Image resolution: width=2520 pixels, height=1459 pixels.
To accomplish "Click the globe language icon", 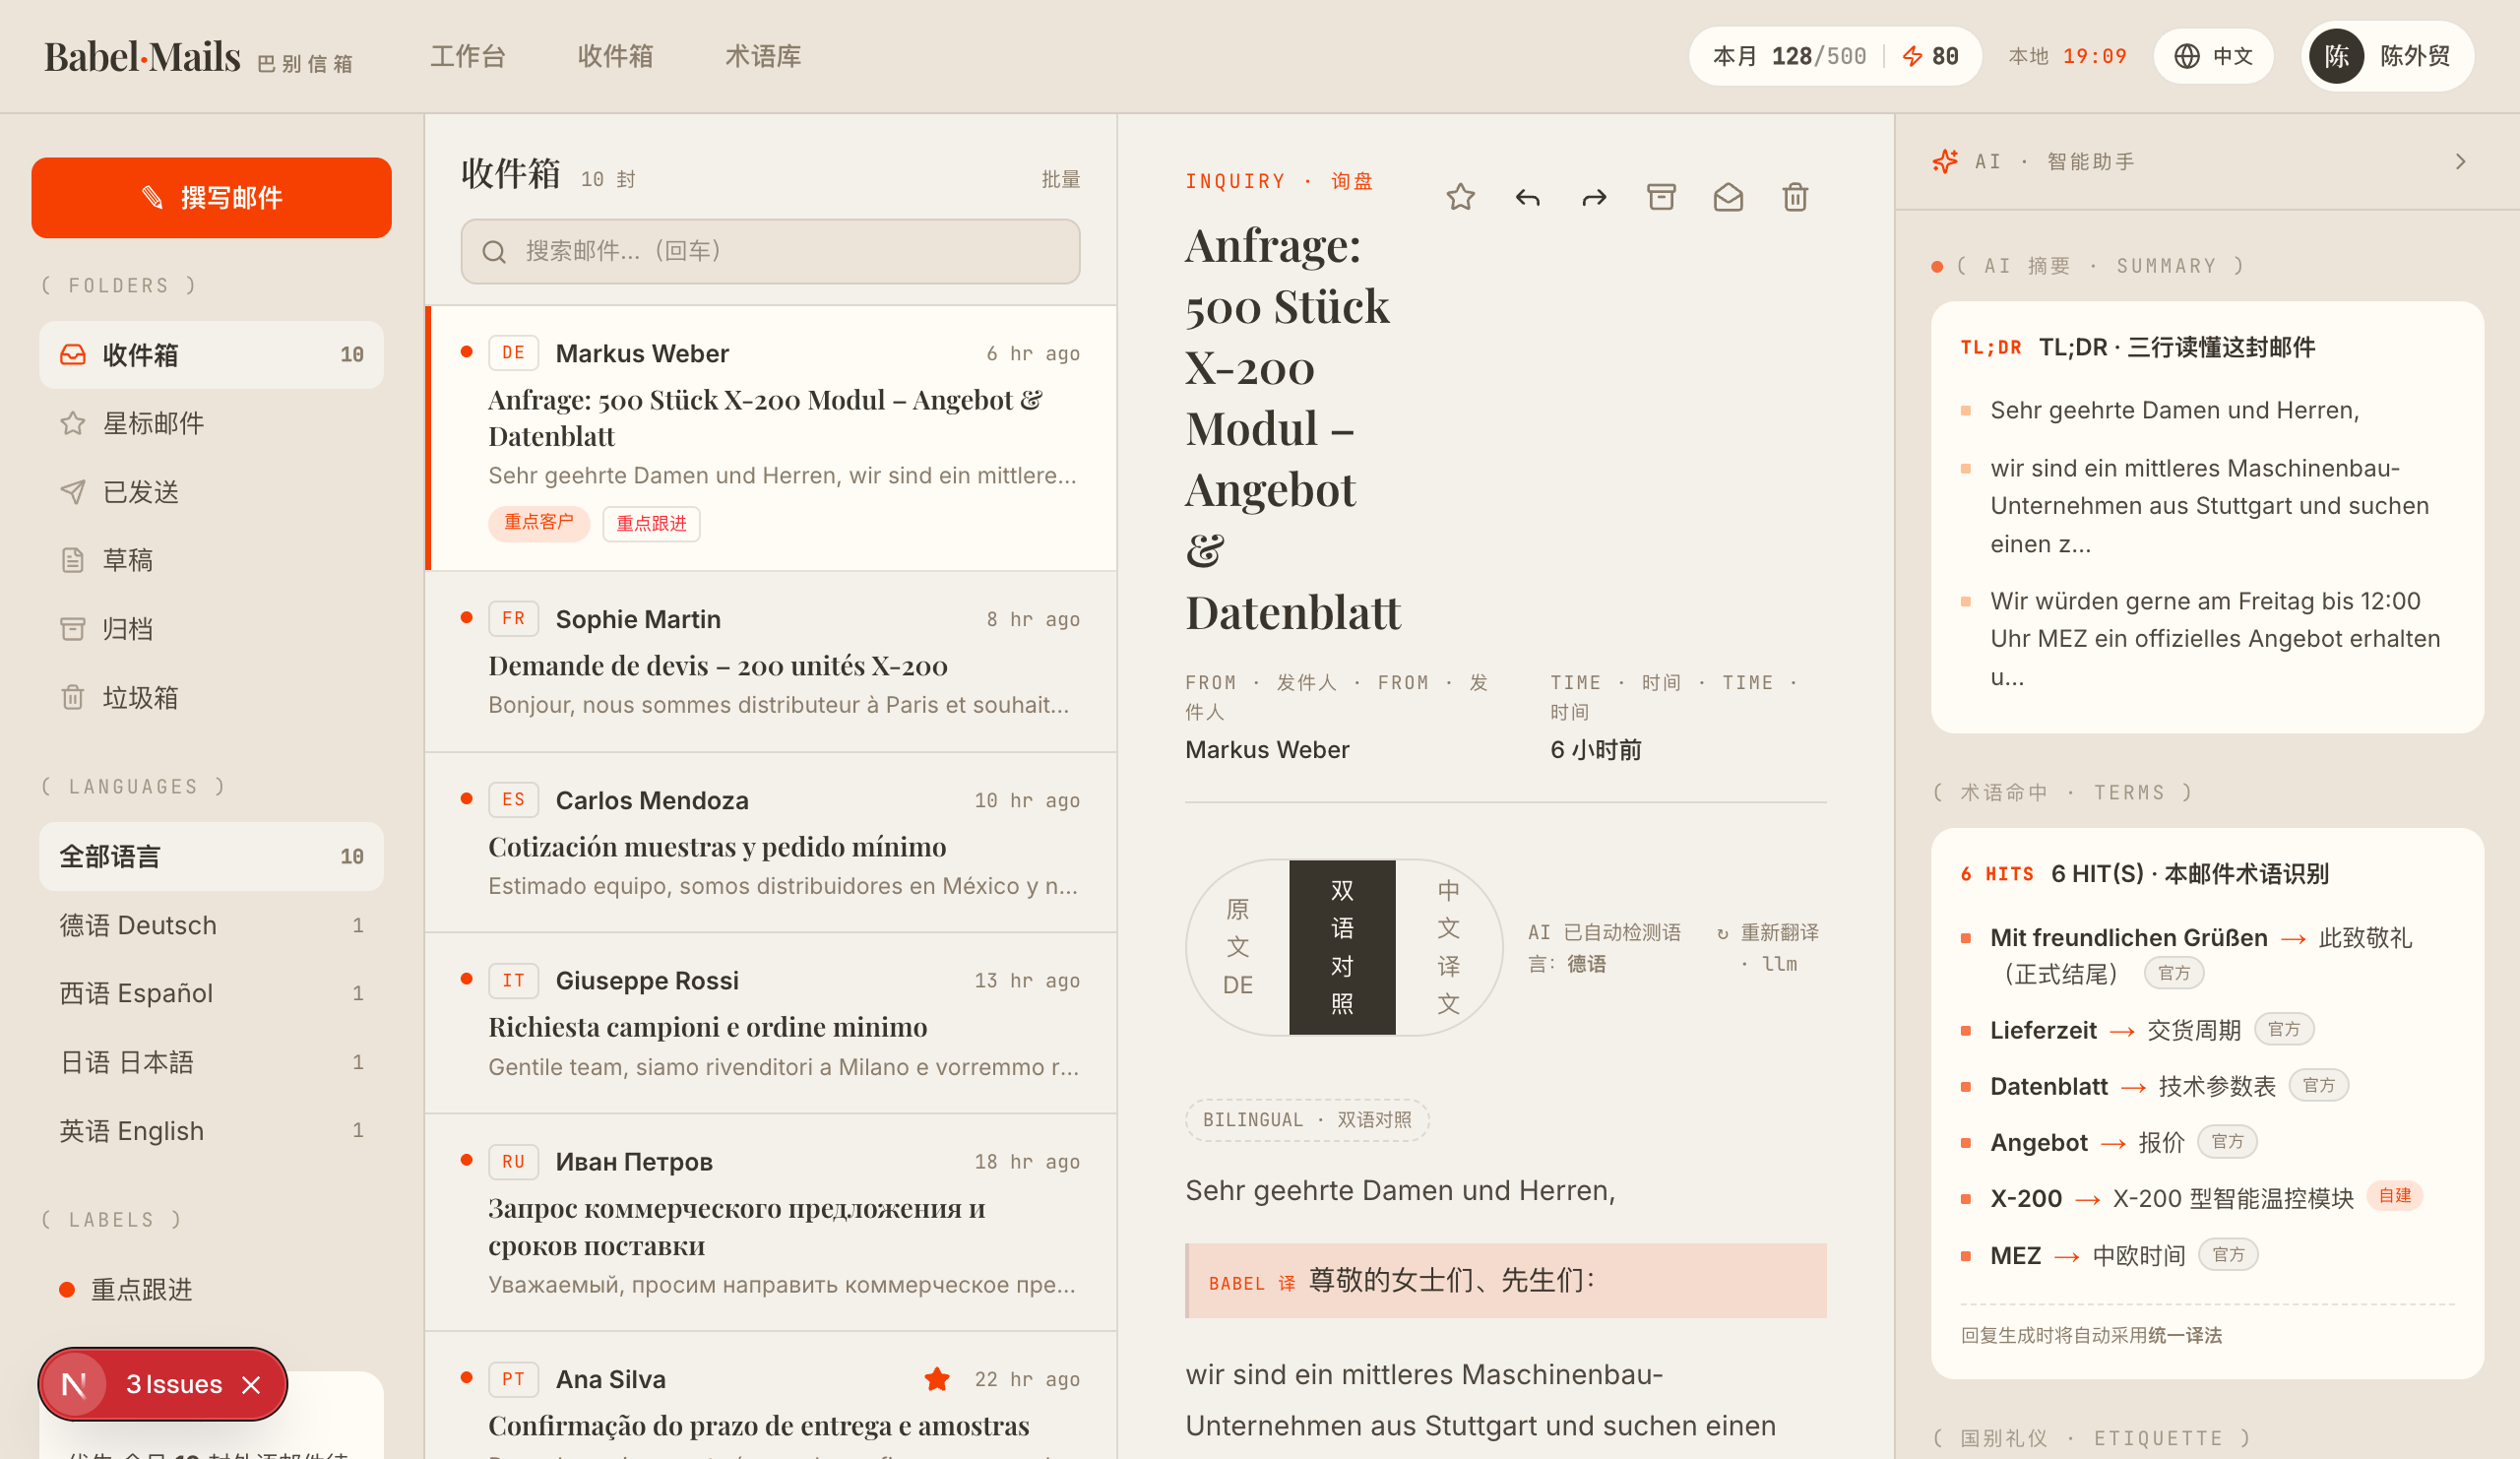I will (2187, 56).
